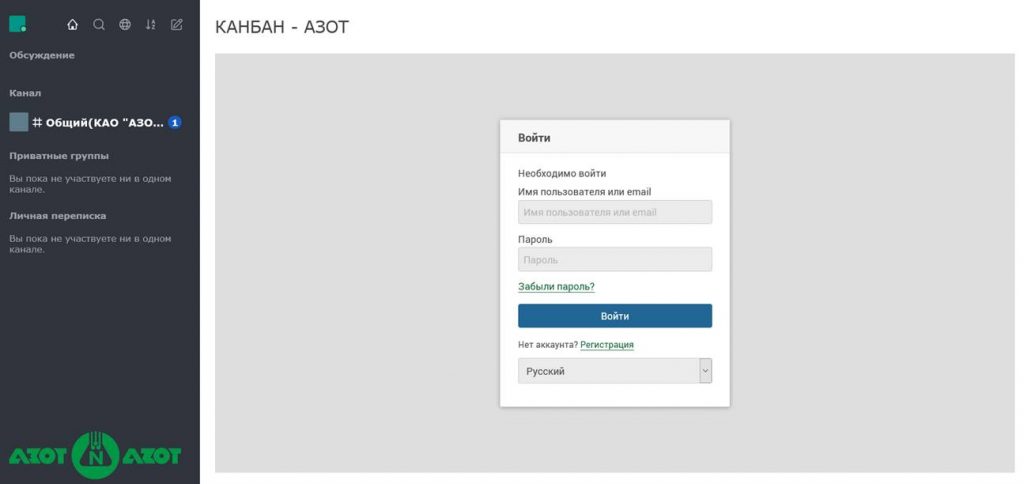
Task: Select the Личная переписка section
Action: coord(57,216)
